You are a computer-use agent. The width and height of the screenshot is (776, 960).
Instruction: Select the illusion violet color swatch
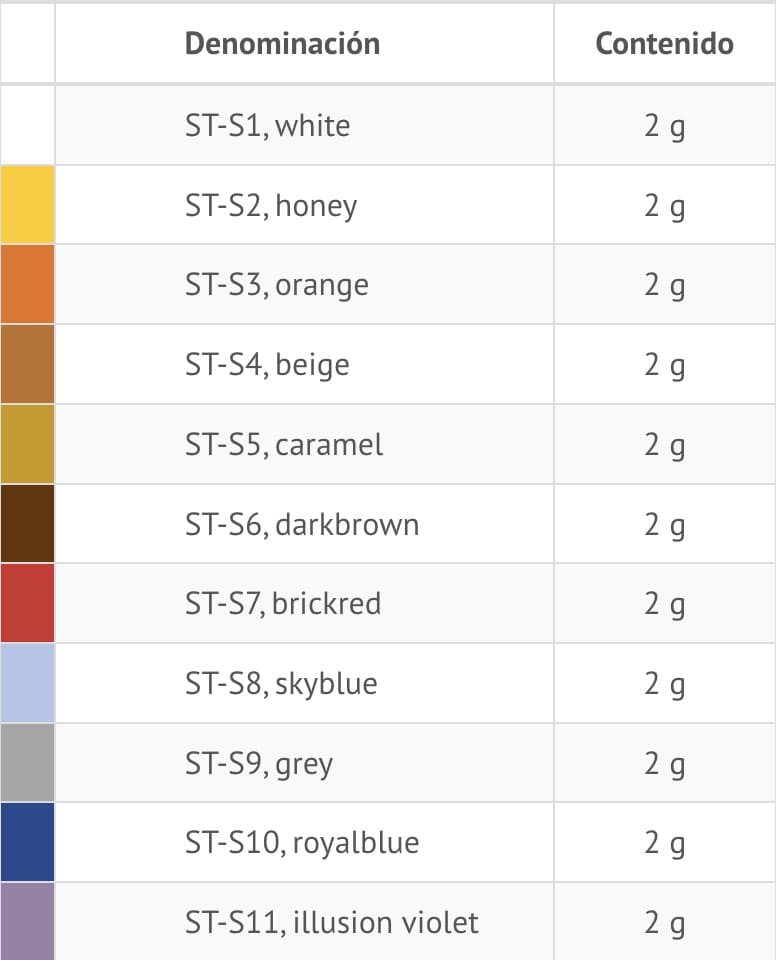coord(27,921)
